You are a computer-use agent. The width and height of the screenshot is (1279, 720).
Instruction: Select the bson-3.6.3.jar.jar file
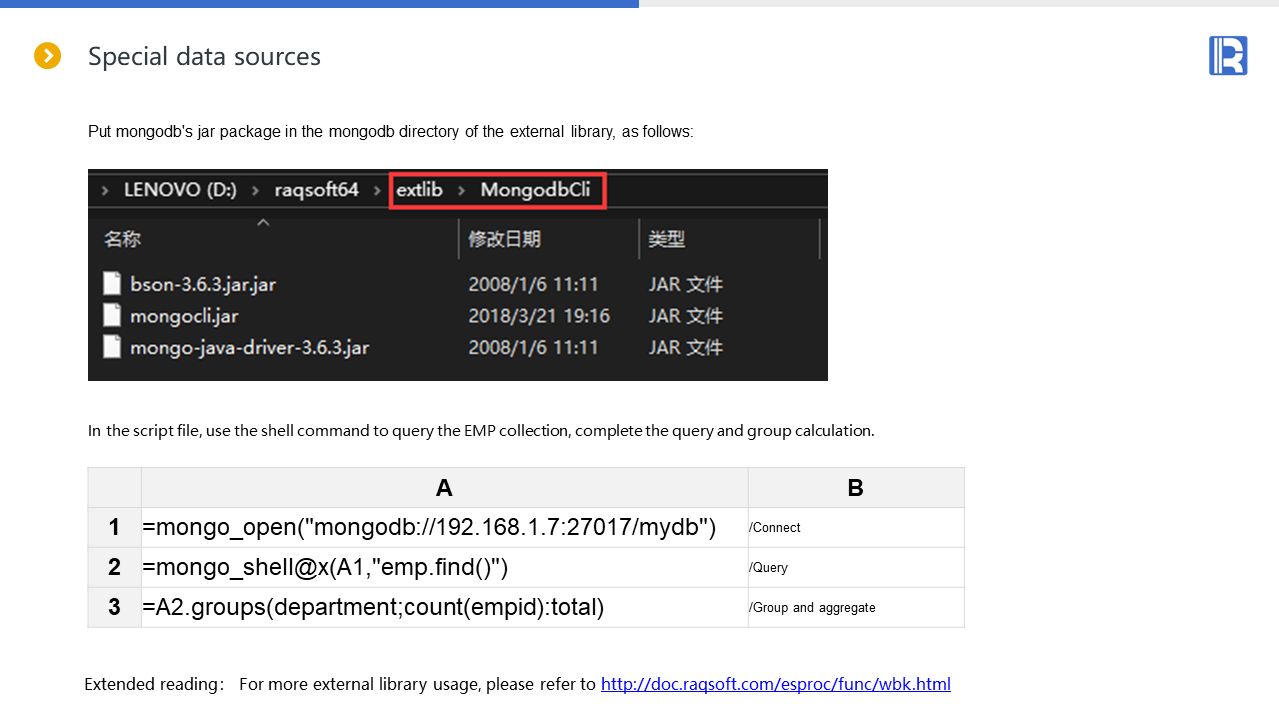click(203, 284)
